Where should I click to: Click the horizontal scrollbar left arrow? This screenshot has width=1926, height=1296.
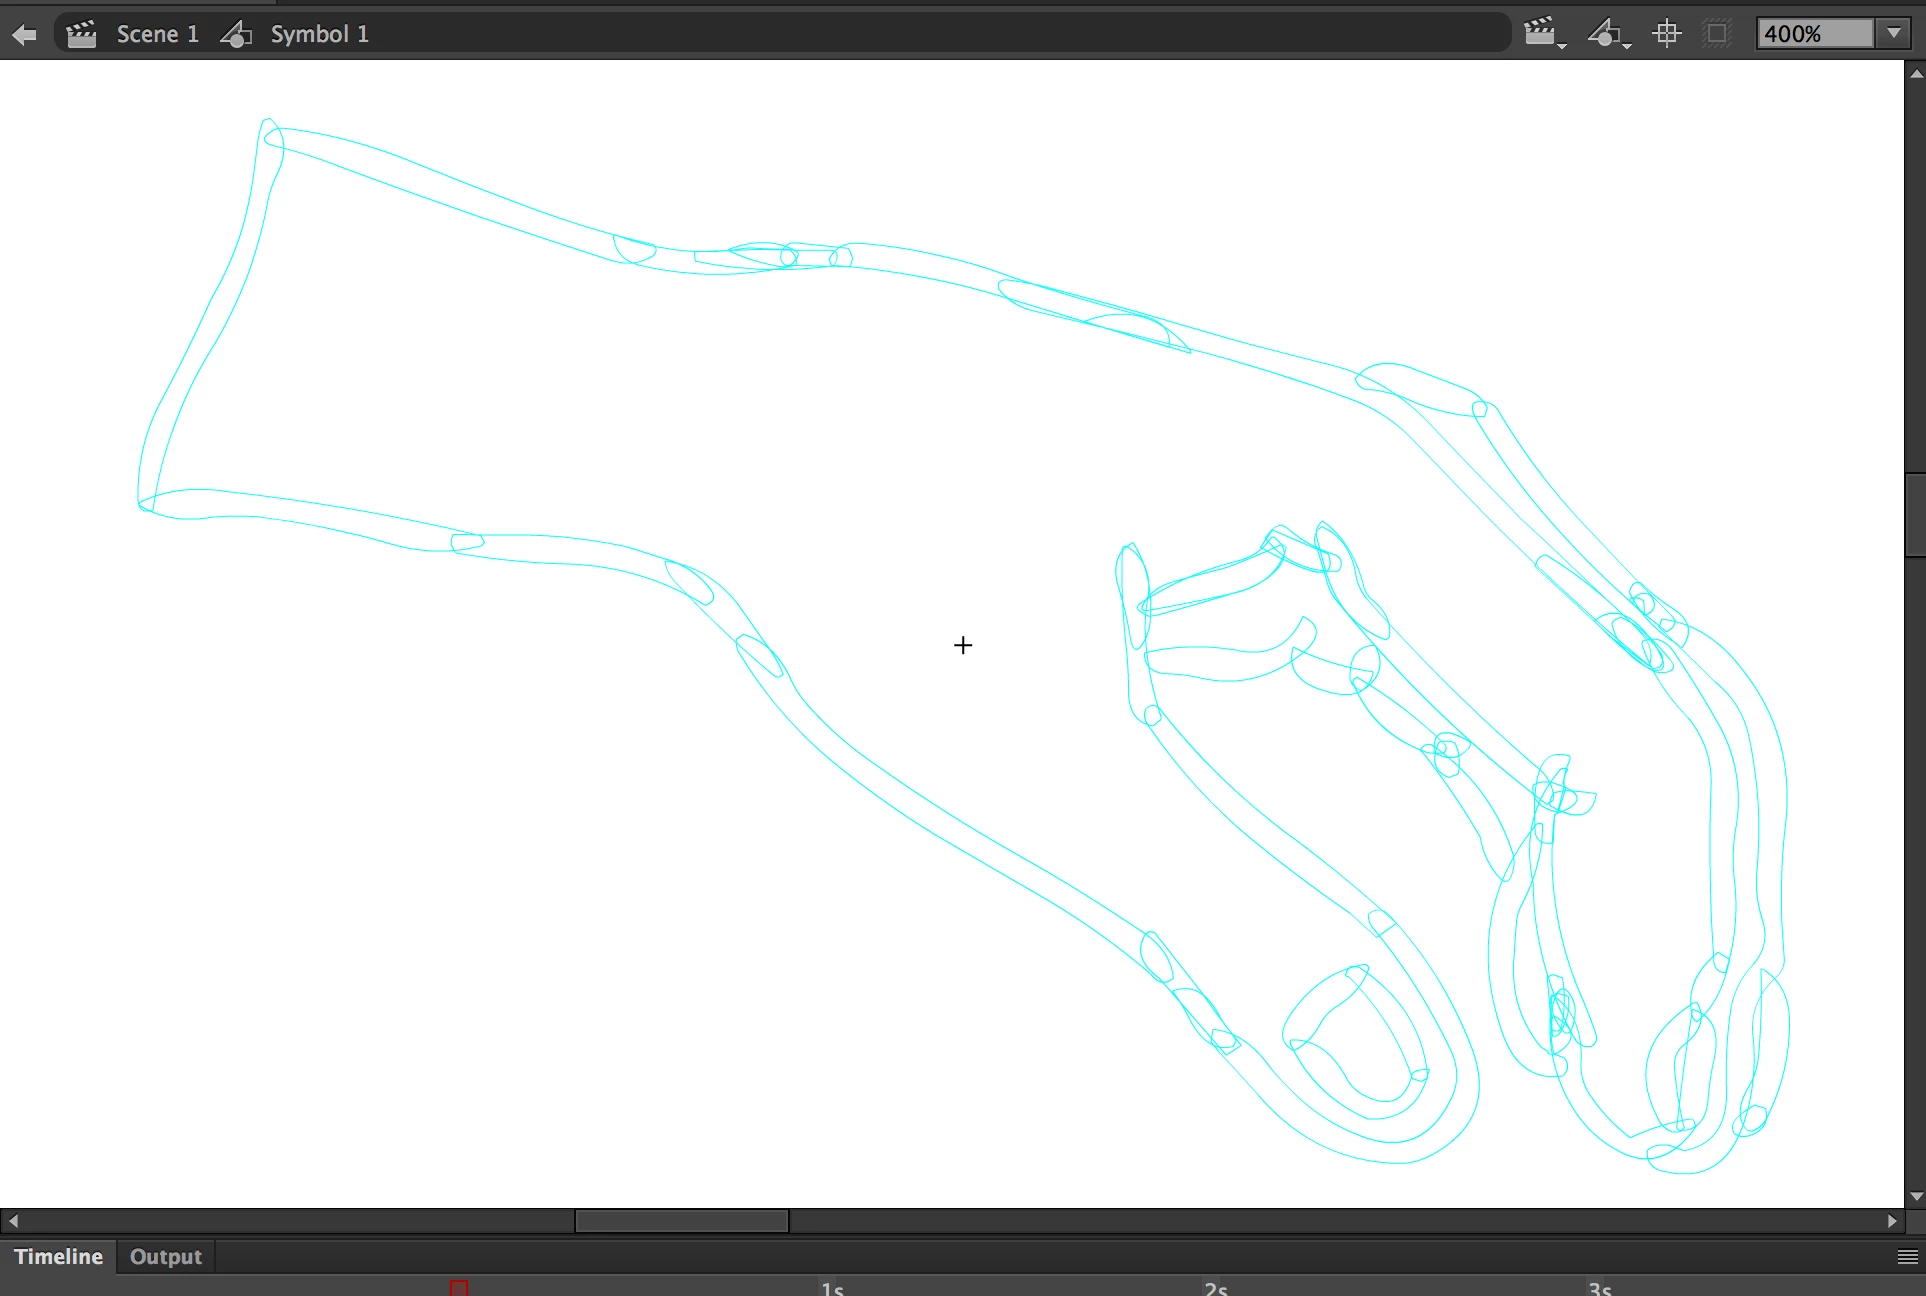tap(13, 1221)
